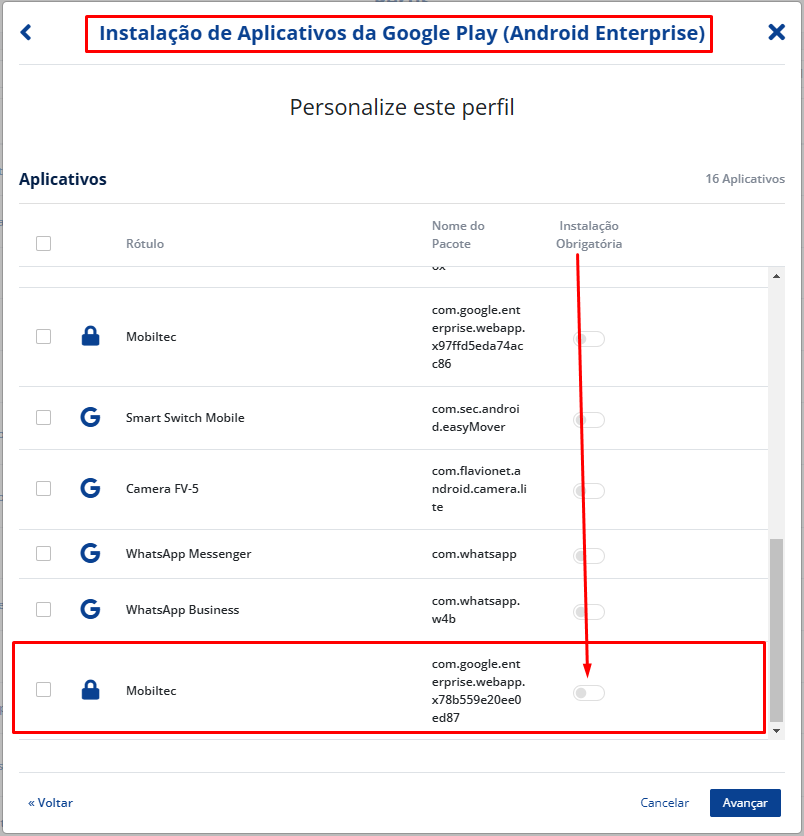Viewport: 804px width, 836px height.
Task: Click the WhatsApp Business label
Action: [x=182, y=609]
